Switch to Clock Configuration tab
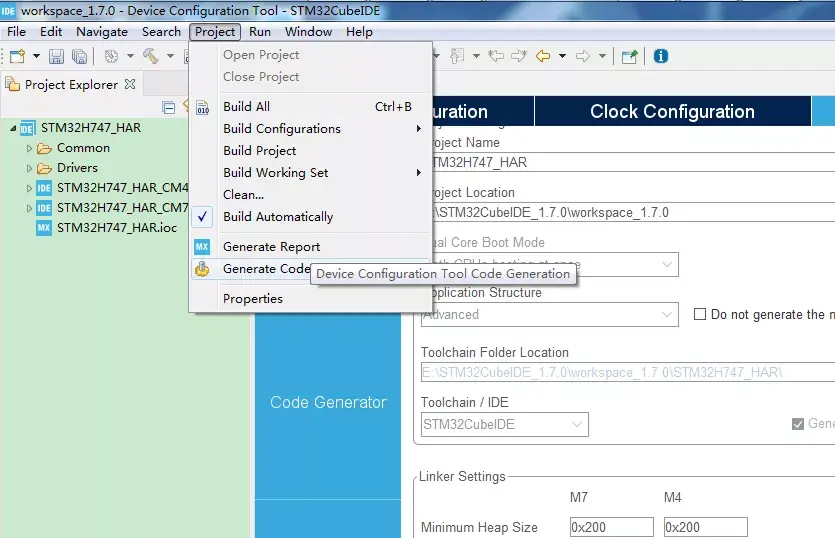The height and width of the screenshot is (538, 835). coord(673,111)
